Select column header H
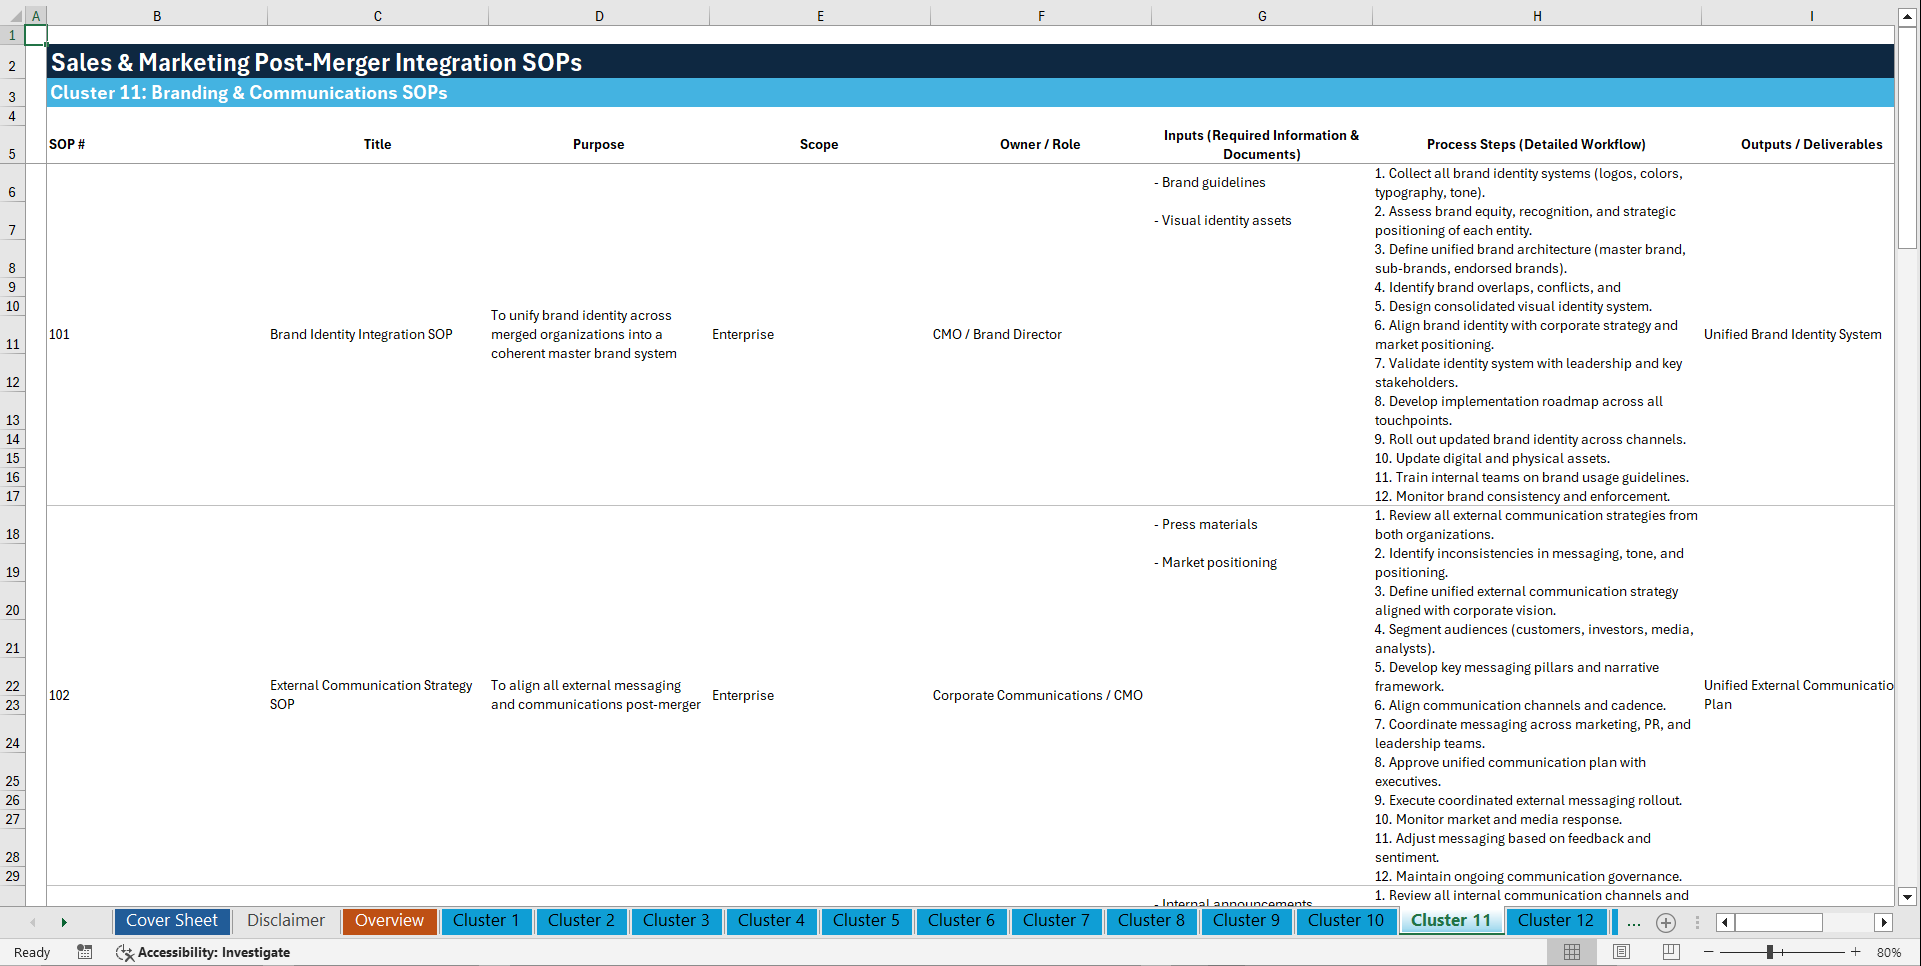This screenshot has width=1921, height=966. pyautogui.click(x=1537, y=15)
